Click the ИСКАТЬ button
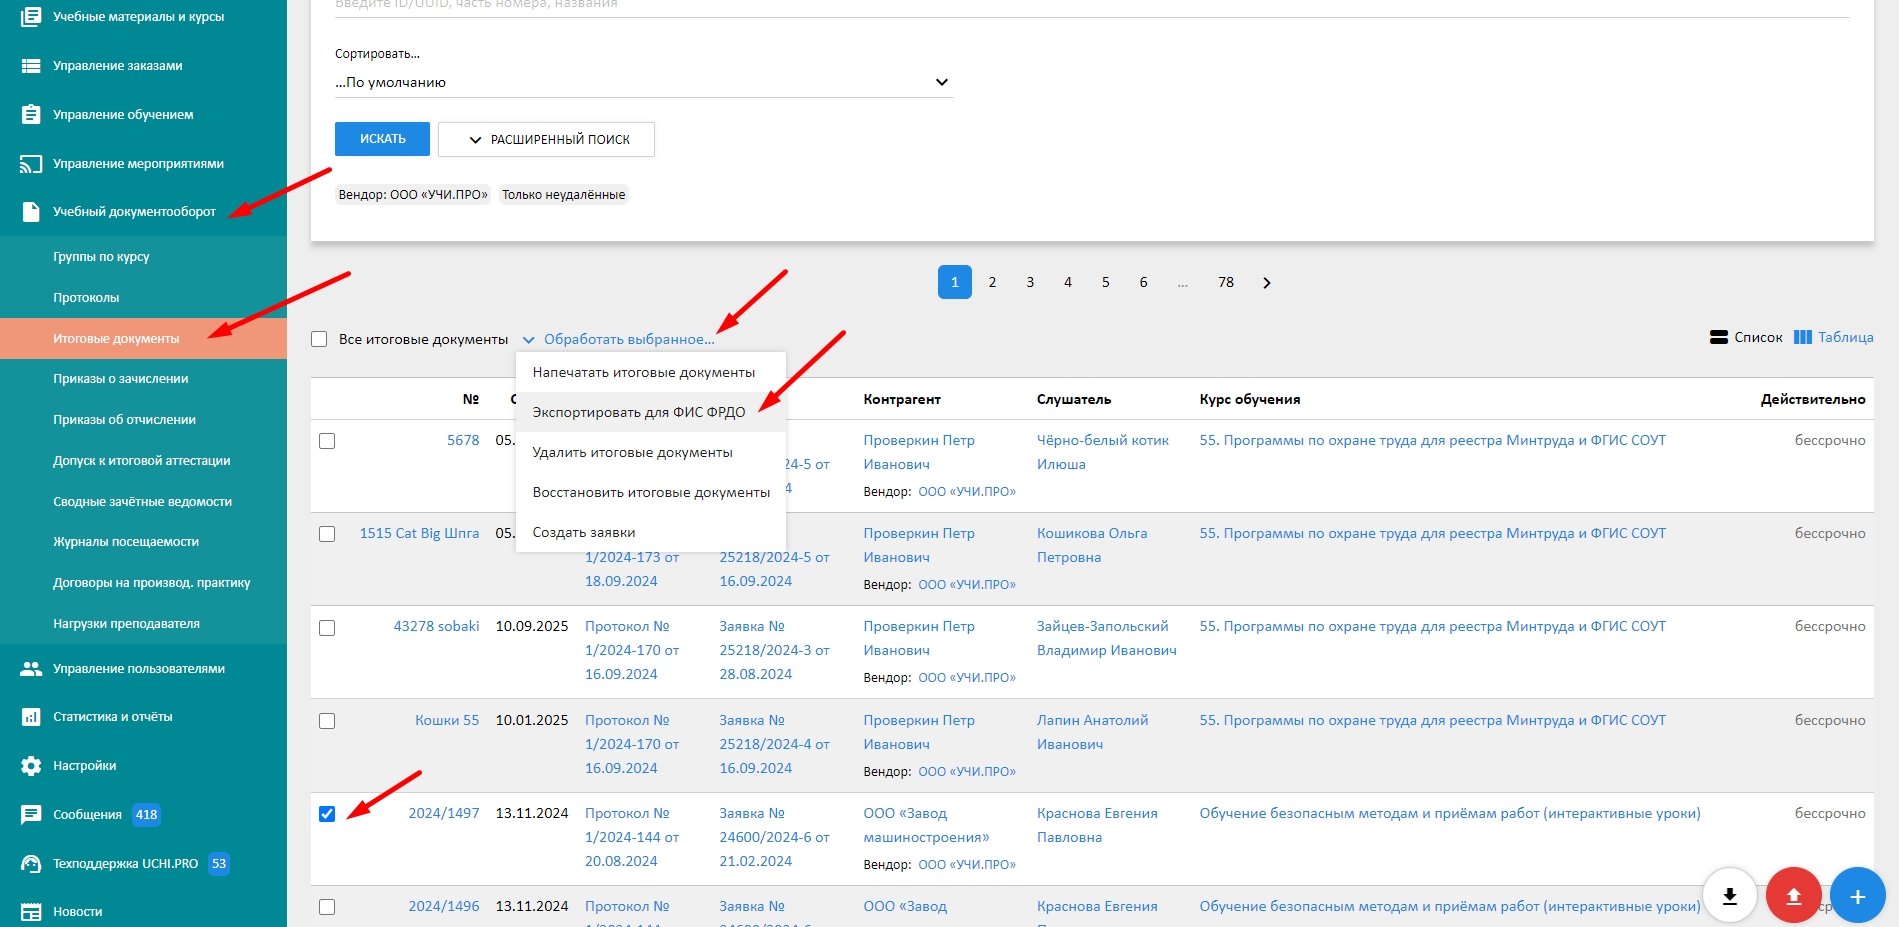 (382, 139)
